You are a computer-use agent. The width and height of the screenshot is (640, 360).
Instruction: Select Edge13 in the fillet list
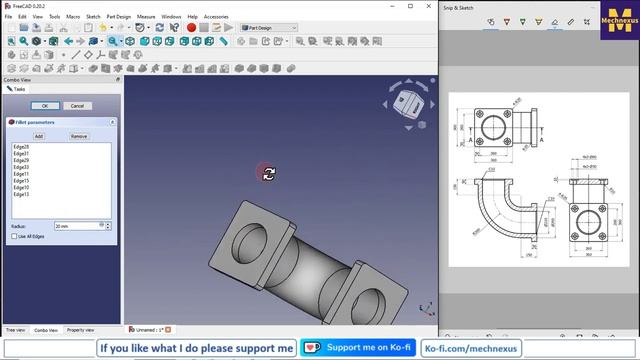21,194
